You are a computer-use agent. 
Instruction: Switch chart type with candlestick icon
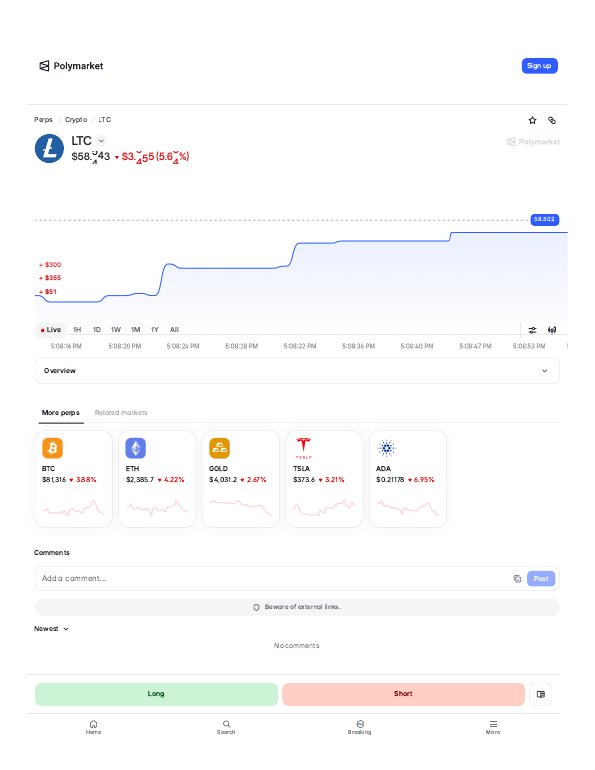click(552, 330)
